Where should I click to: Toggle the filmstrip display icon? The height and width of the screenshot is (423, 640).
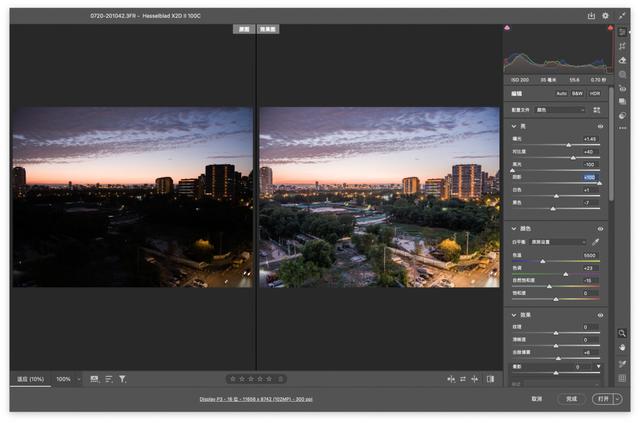pos(94,379)
